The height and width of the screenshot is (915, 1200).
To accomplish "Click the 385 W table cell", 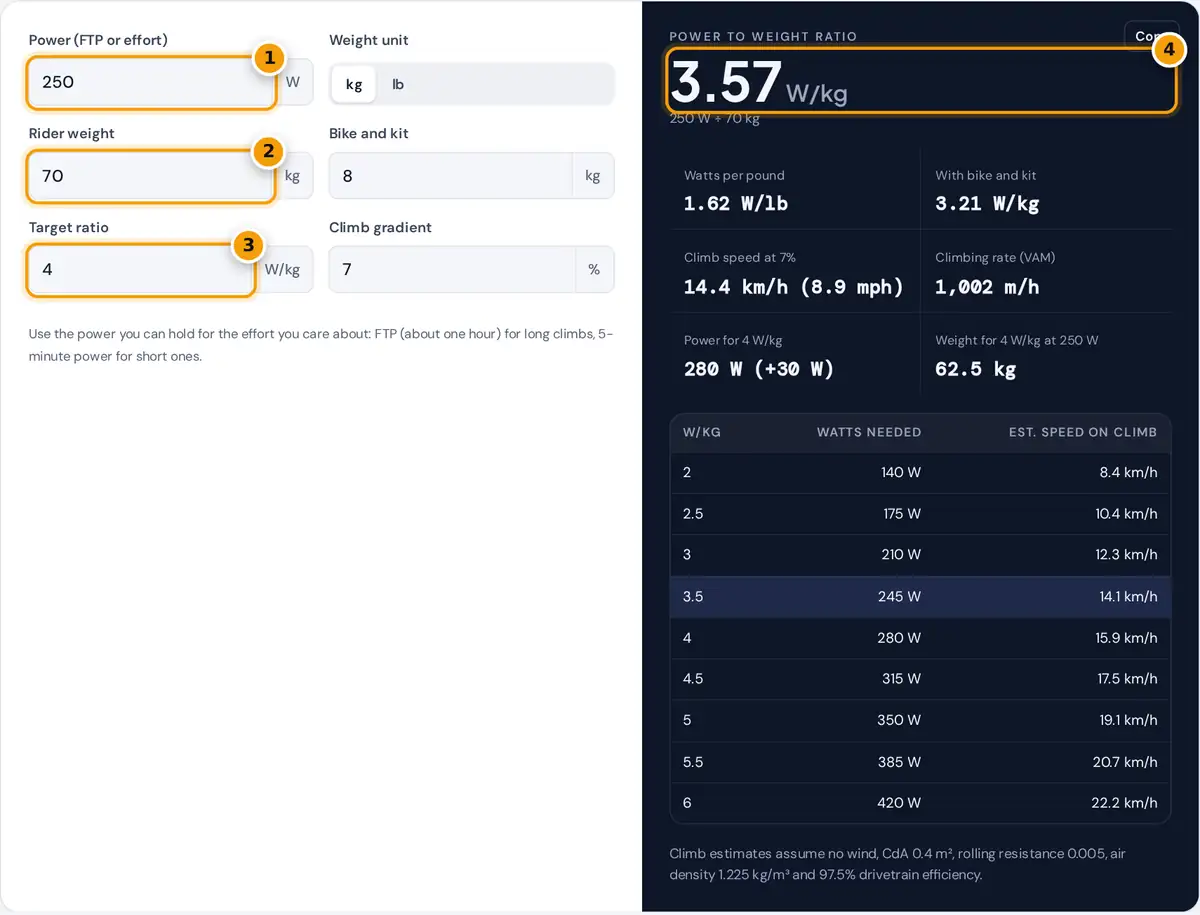I will (900, 761).
